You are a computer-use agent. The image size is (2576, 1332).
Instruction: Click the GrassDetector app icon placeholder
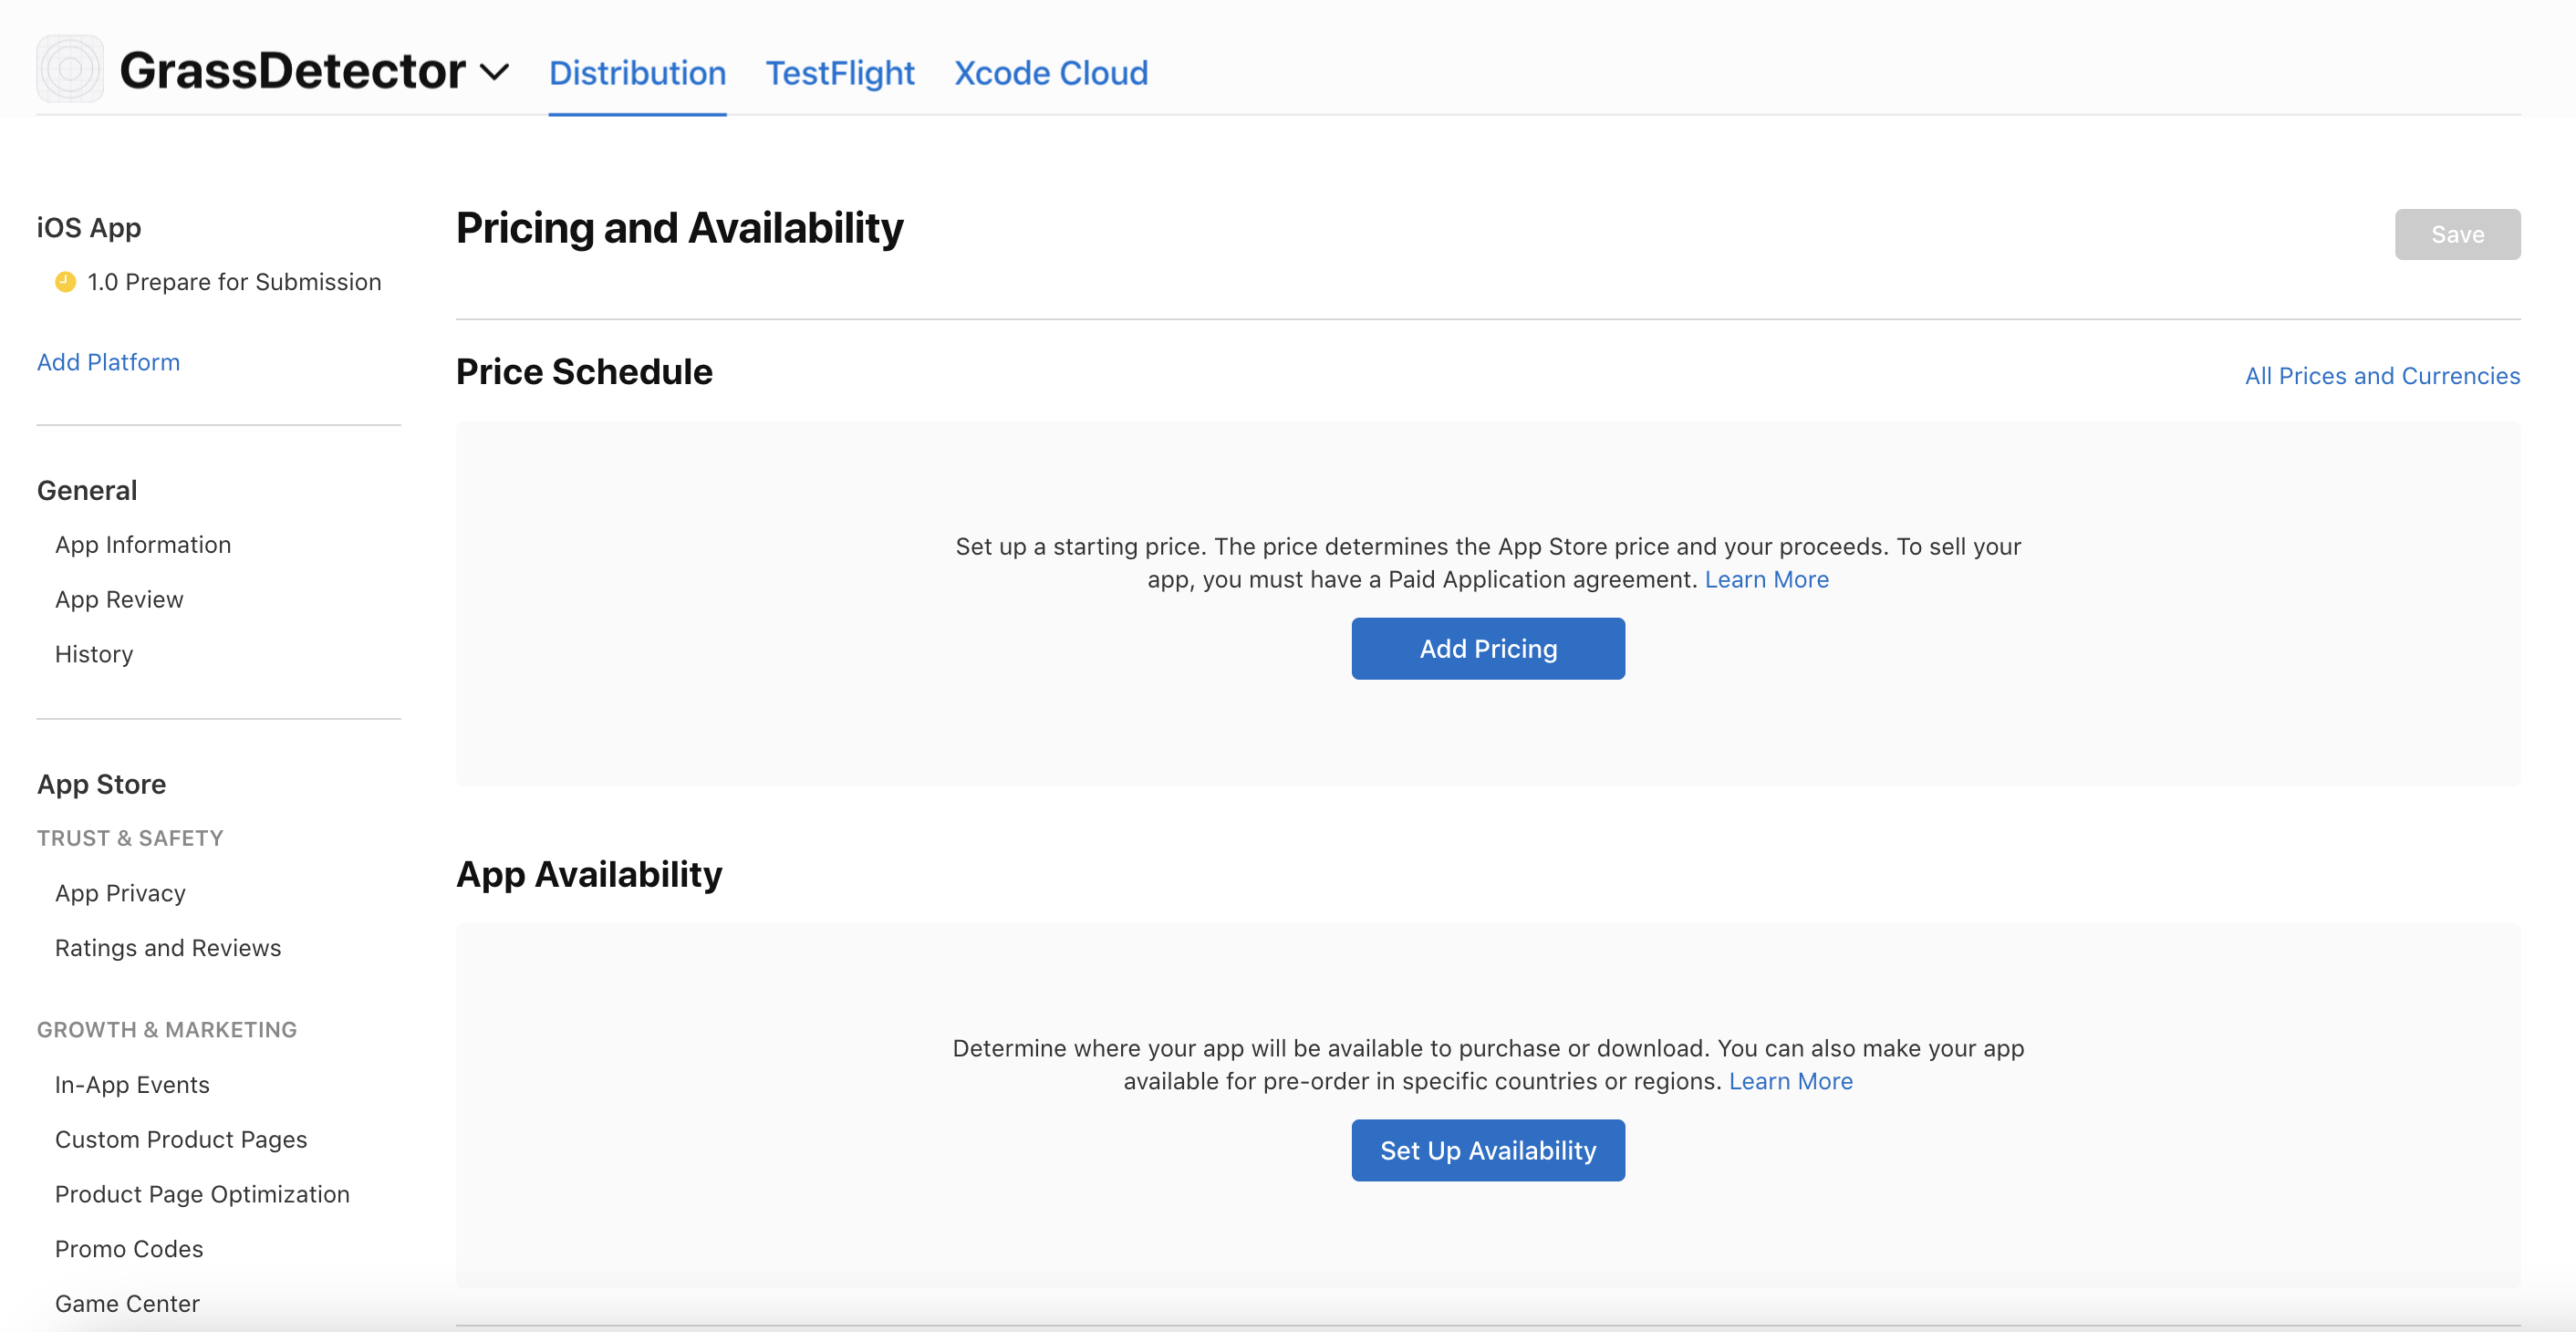[x=70, y=69]
